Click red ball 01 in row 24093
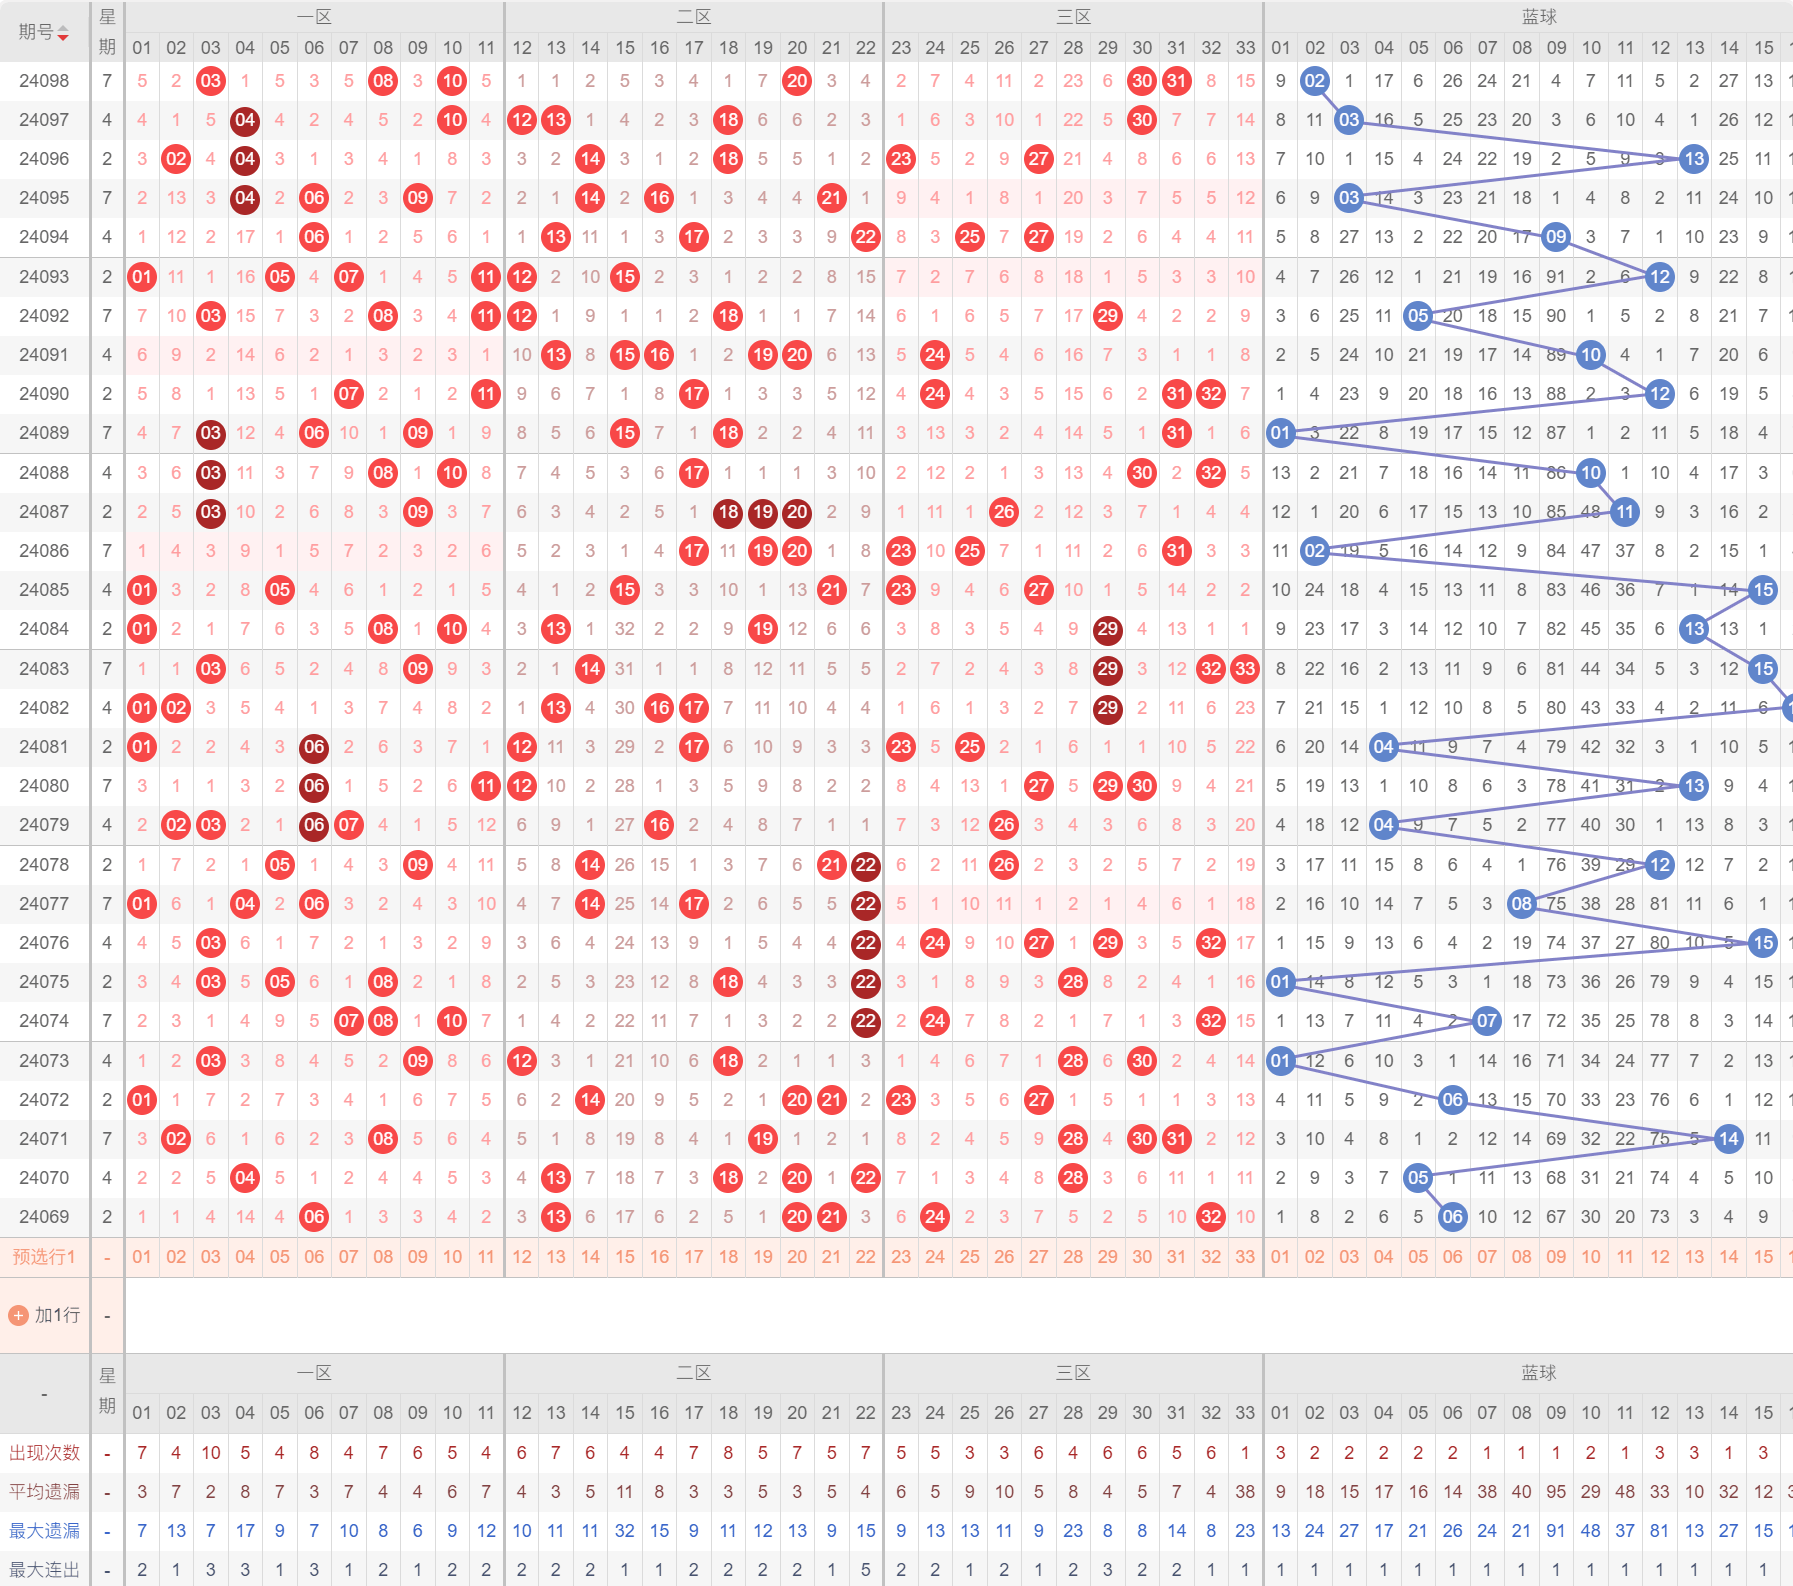 [142, 277]
